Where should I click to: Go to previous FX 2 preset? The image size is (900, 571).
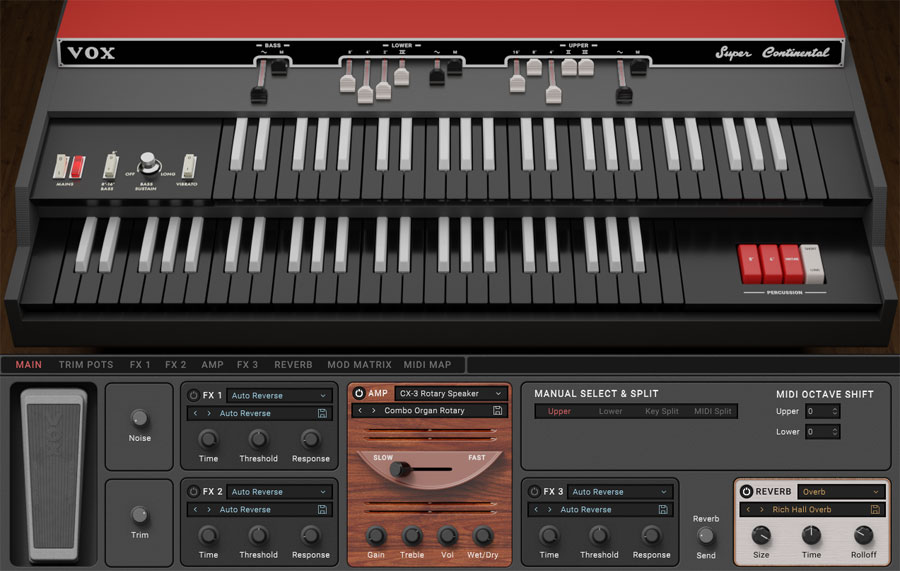196,510
